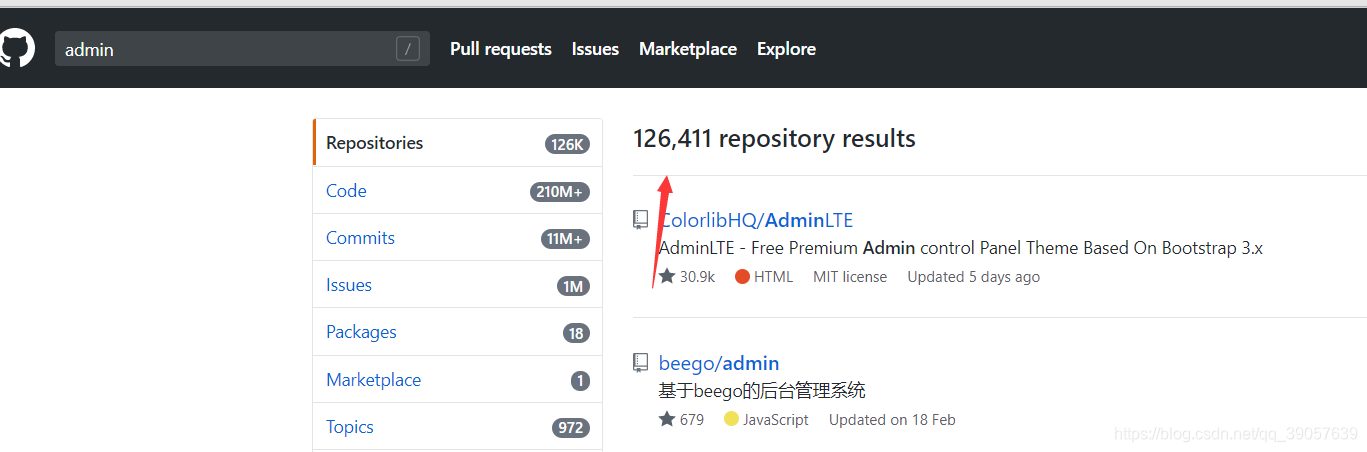Click the star icon showing 679
The image size is (1367, 452).
[667, 419]
